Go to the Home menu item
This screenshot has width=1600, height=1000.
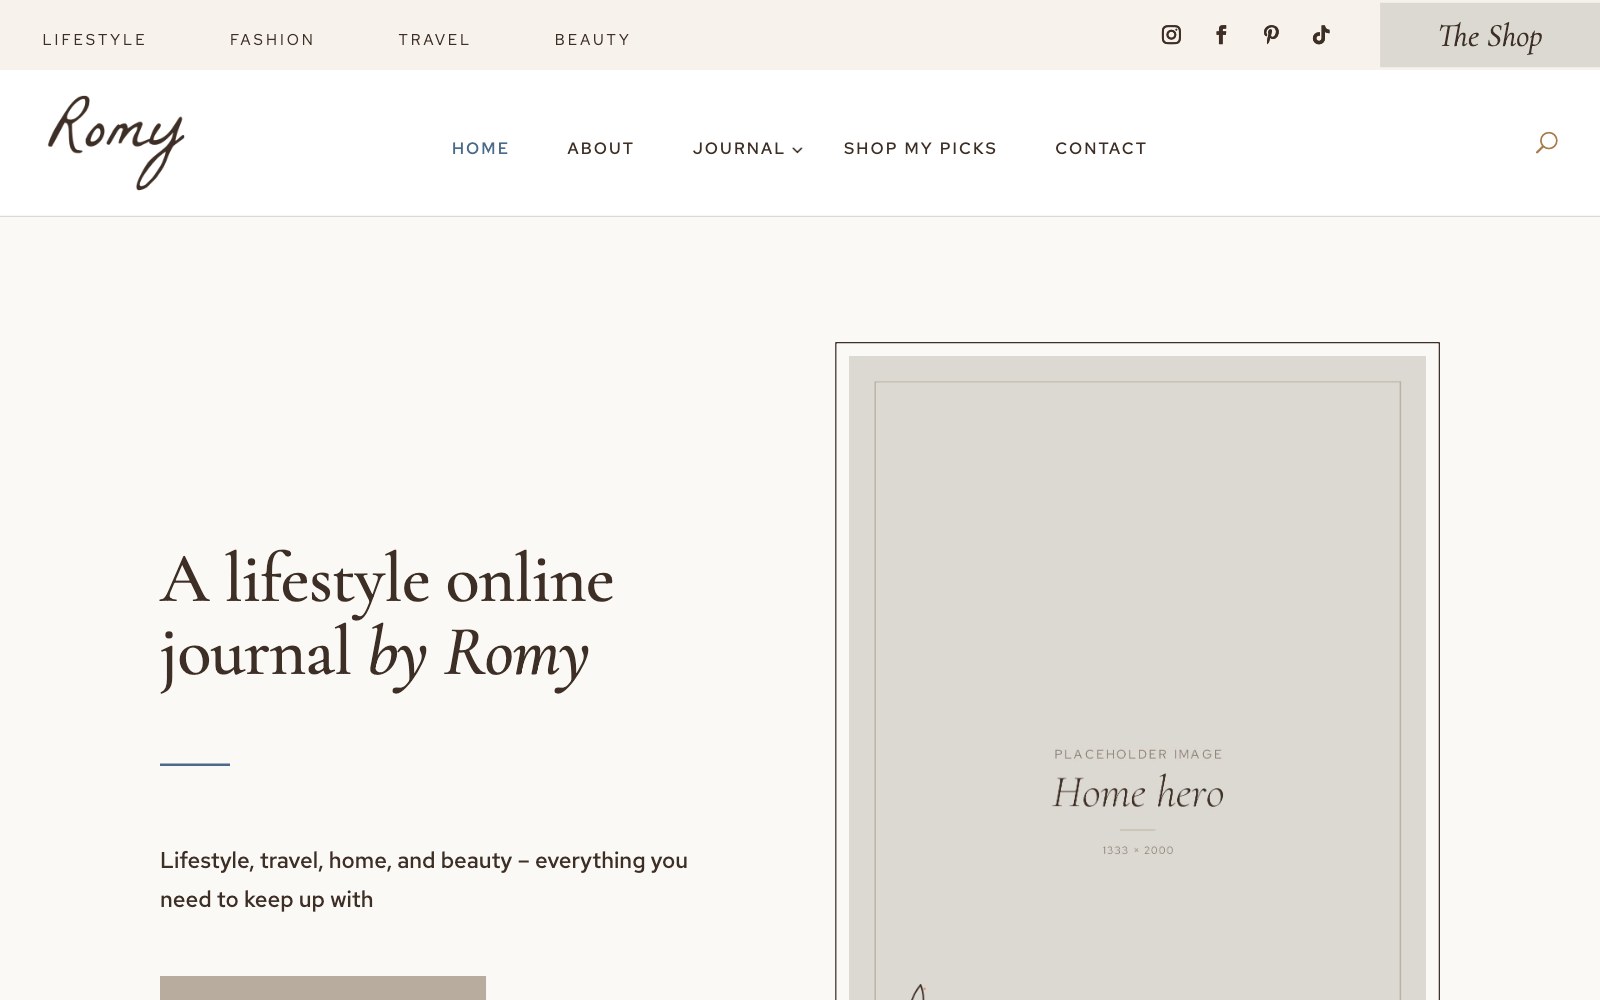(480, 148)
